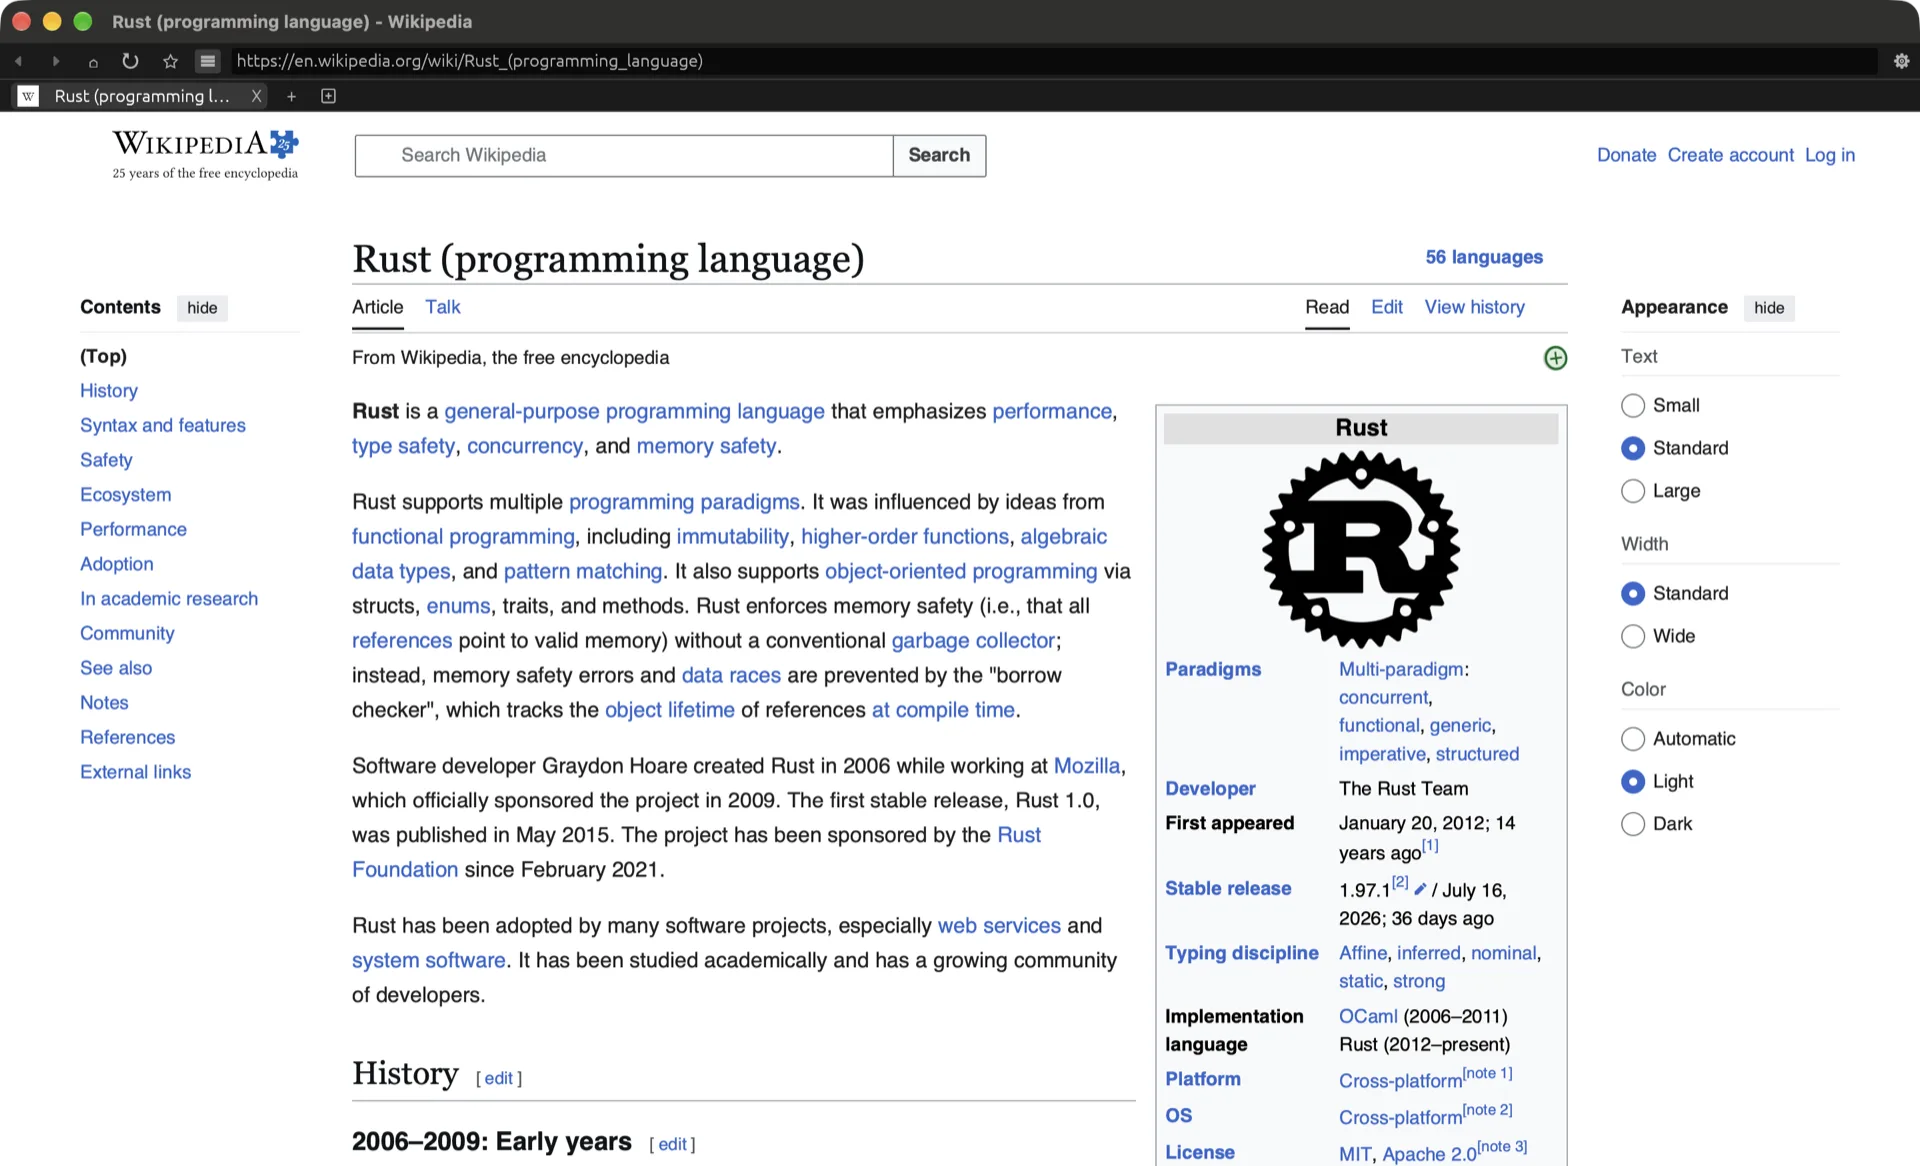Click the pattern matching link

tap(583, 571)
